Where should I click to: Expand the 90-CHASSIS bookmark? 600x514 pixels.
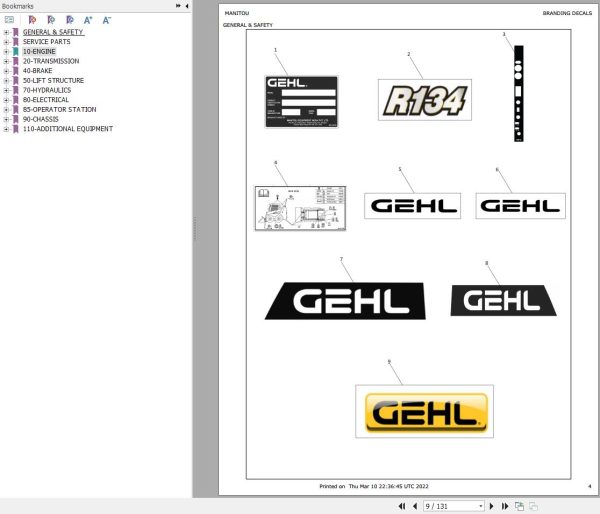coord(6,119)
